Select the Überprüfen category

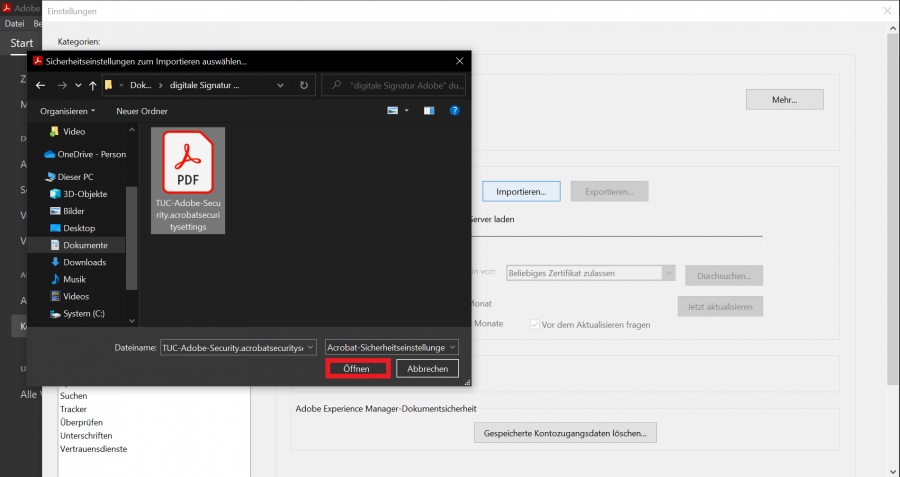coord(82,422)
